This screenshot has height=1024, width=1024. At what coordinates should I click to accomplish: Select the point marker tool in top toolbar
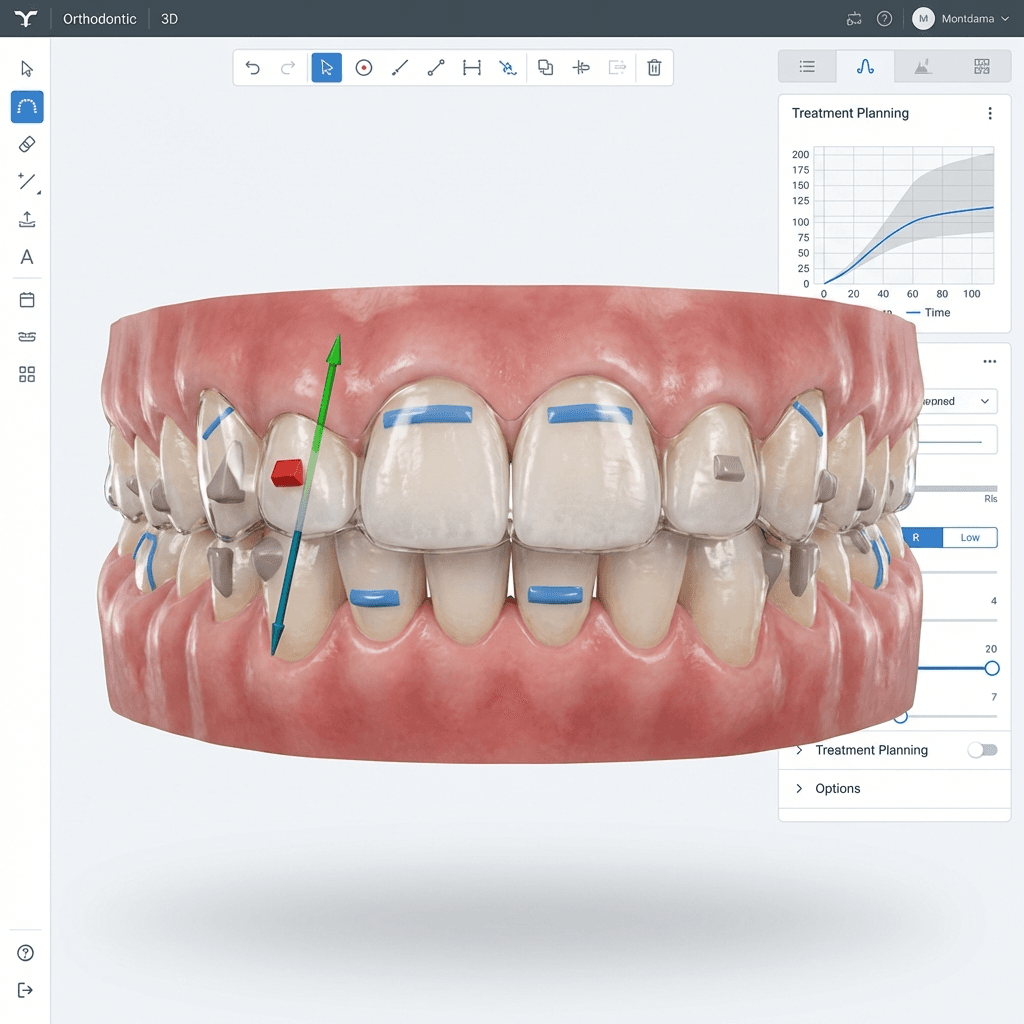coord(363,67)
